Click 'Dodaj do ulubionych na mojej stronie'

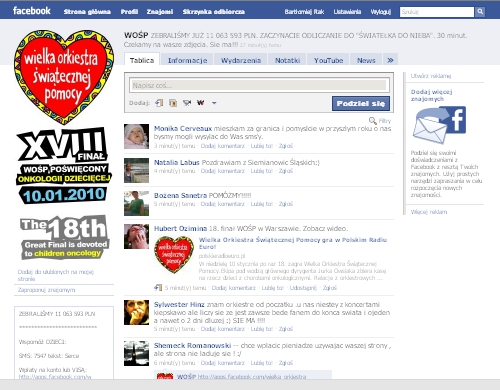[56, 275]
